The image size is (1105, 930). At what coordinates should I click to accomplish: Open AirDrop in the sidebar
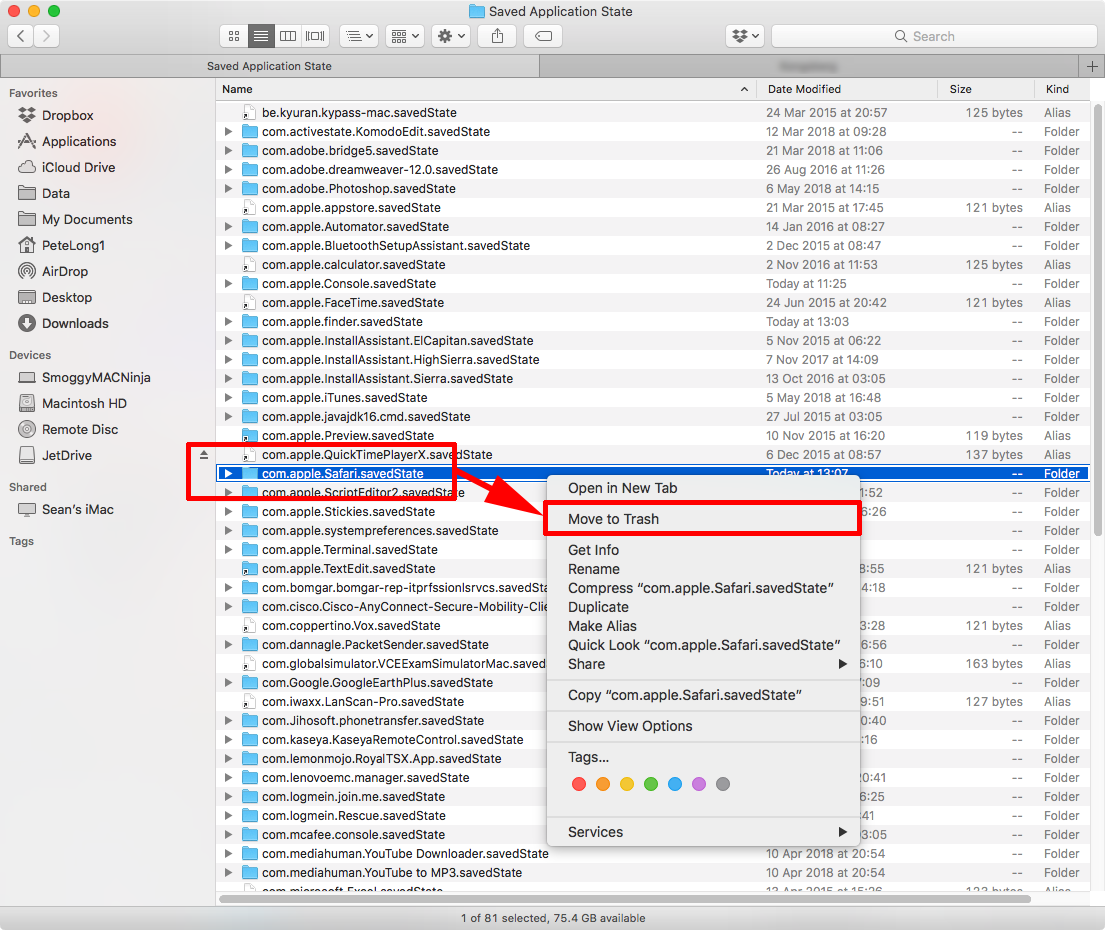click(x=64, y=272)
